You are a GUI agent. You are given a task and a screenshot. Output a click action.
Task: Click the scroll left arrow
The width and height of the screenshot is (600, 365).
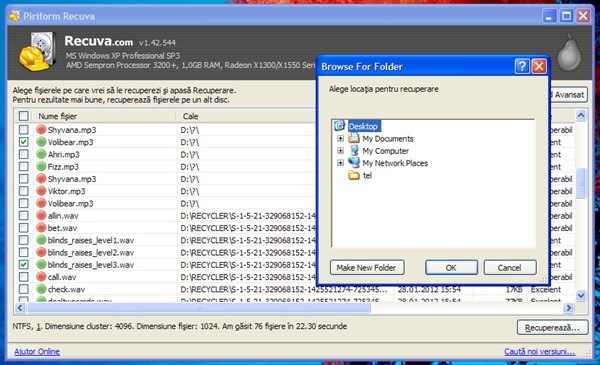pyautogui.click(x=20, y=308)
